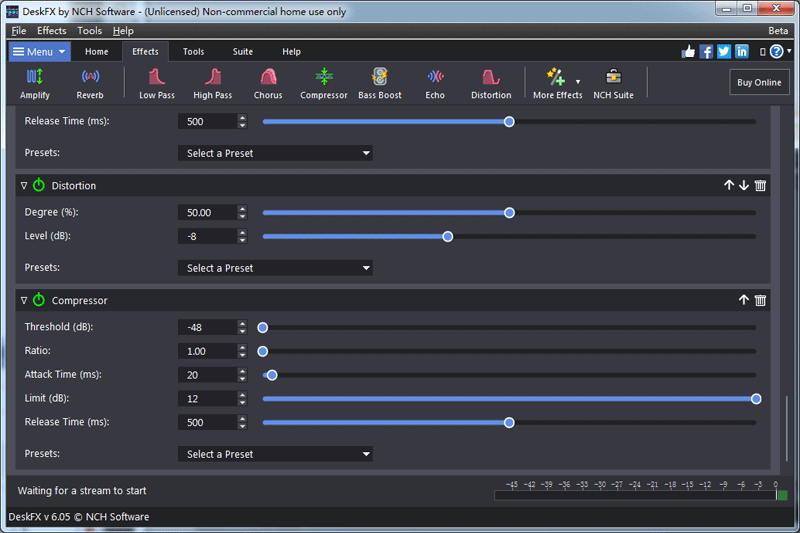Click the Degree (%) value field
800x533 pixels.
[208, 213]
